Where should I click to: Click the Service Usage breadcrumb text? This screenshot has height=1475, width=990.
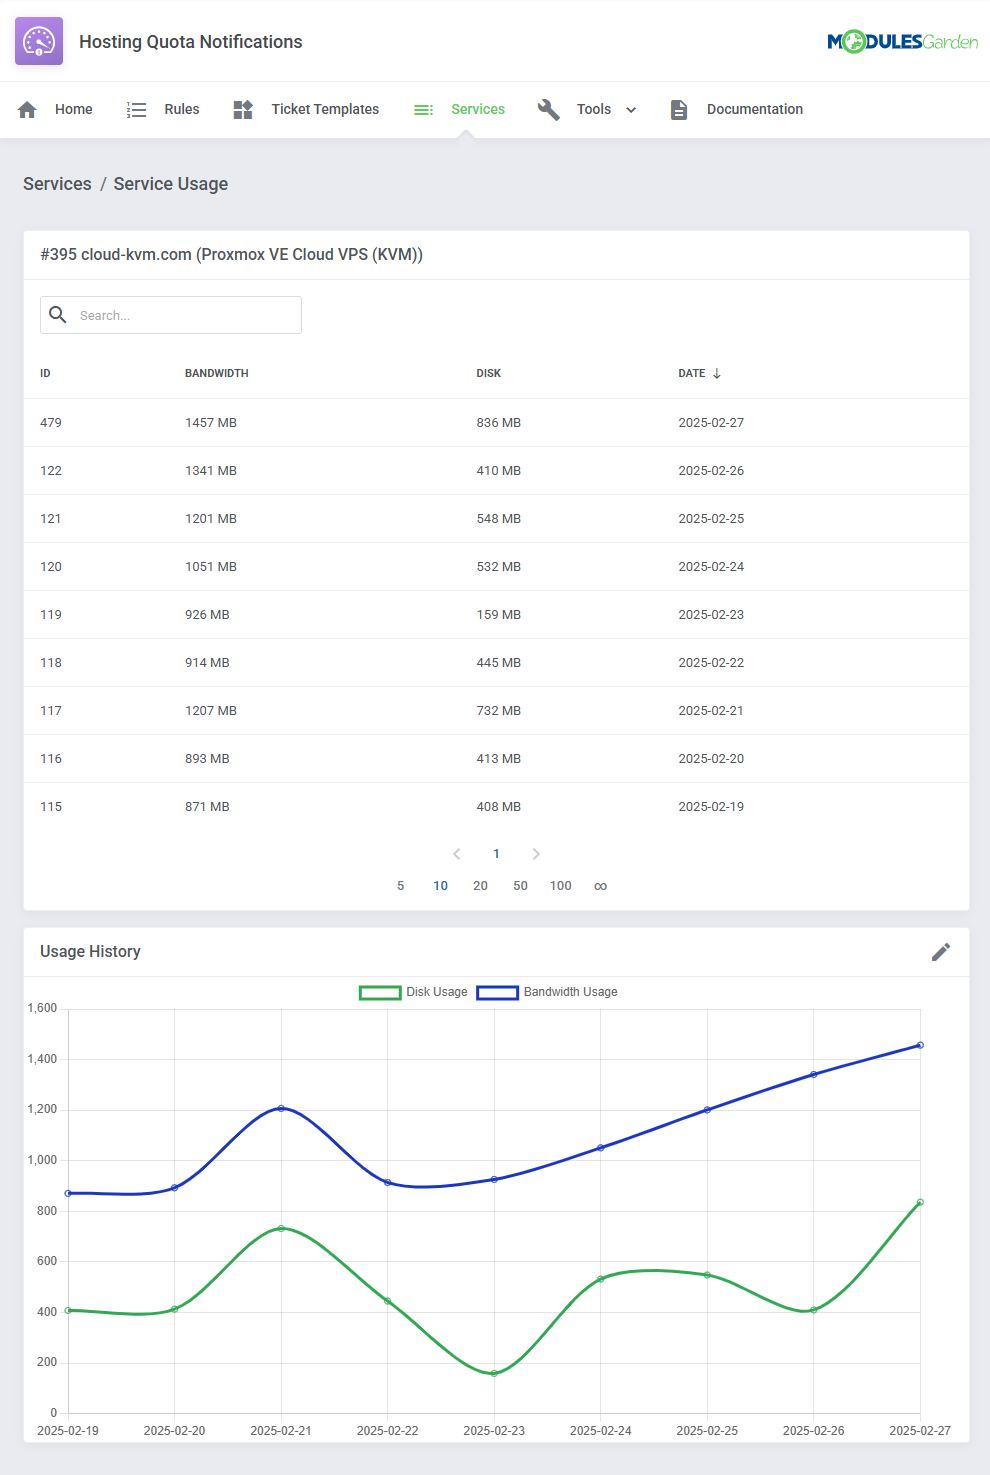point(171,184)
